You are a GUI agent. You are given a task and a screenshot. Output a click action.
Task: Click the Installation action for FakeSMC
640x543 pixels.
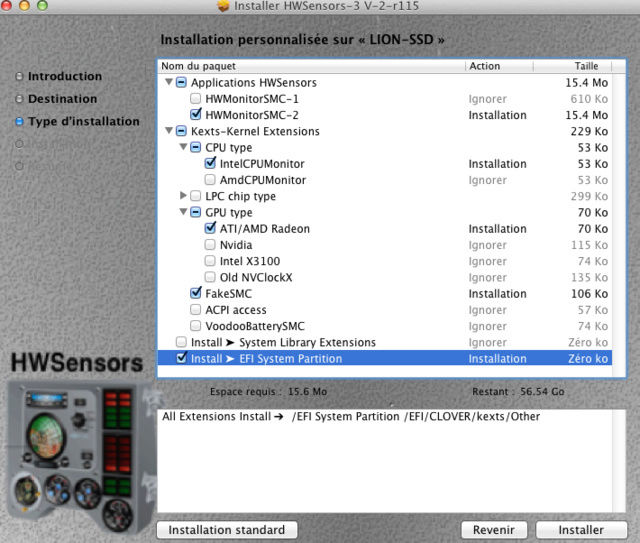point(498,294)
